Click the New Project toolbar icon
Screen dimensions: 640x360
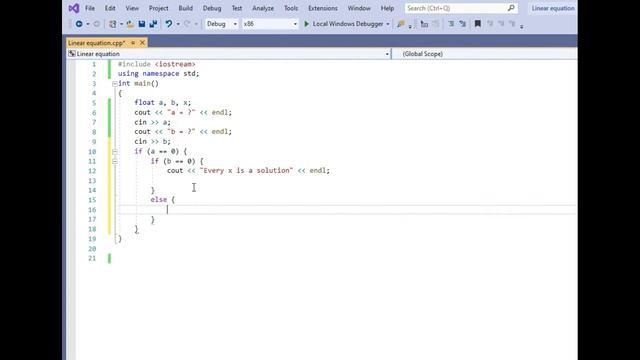tap(113, 24)
